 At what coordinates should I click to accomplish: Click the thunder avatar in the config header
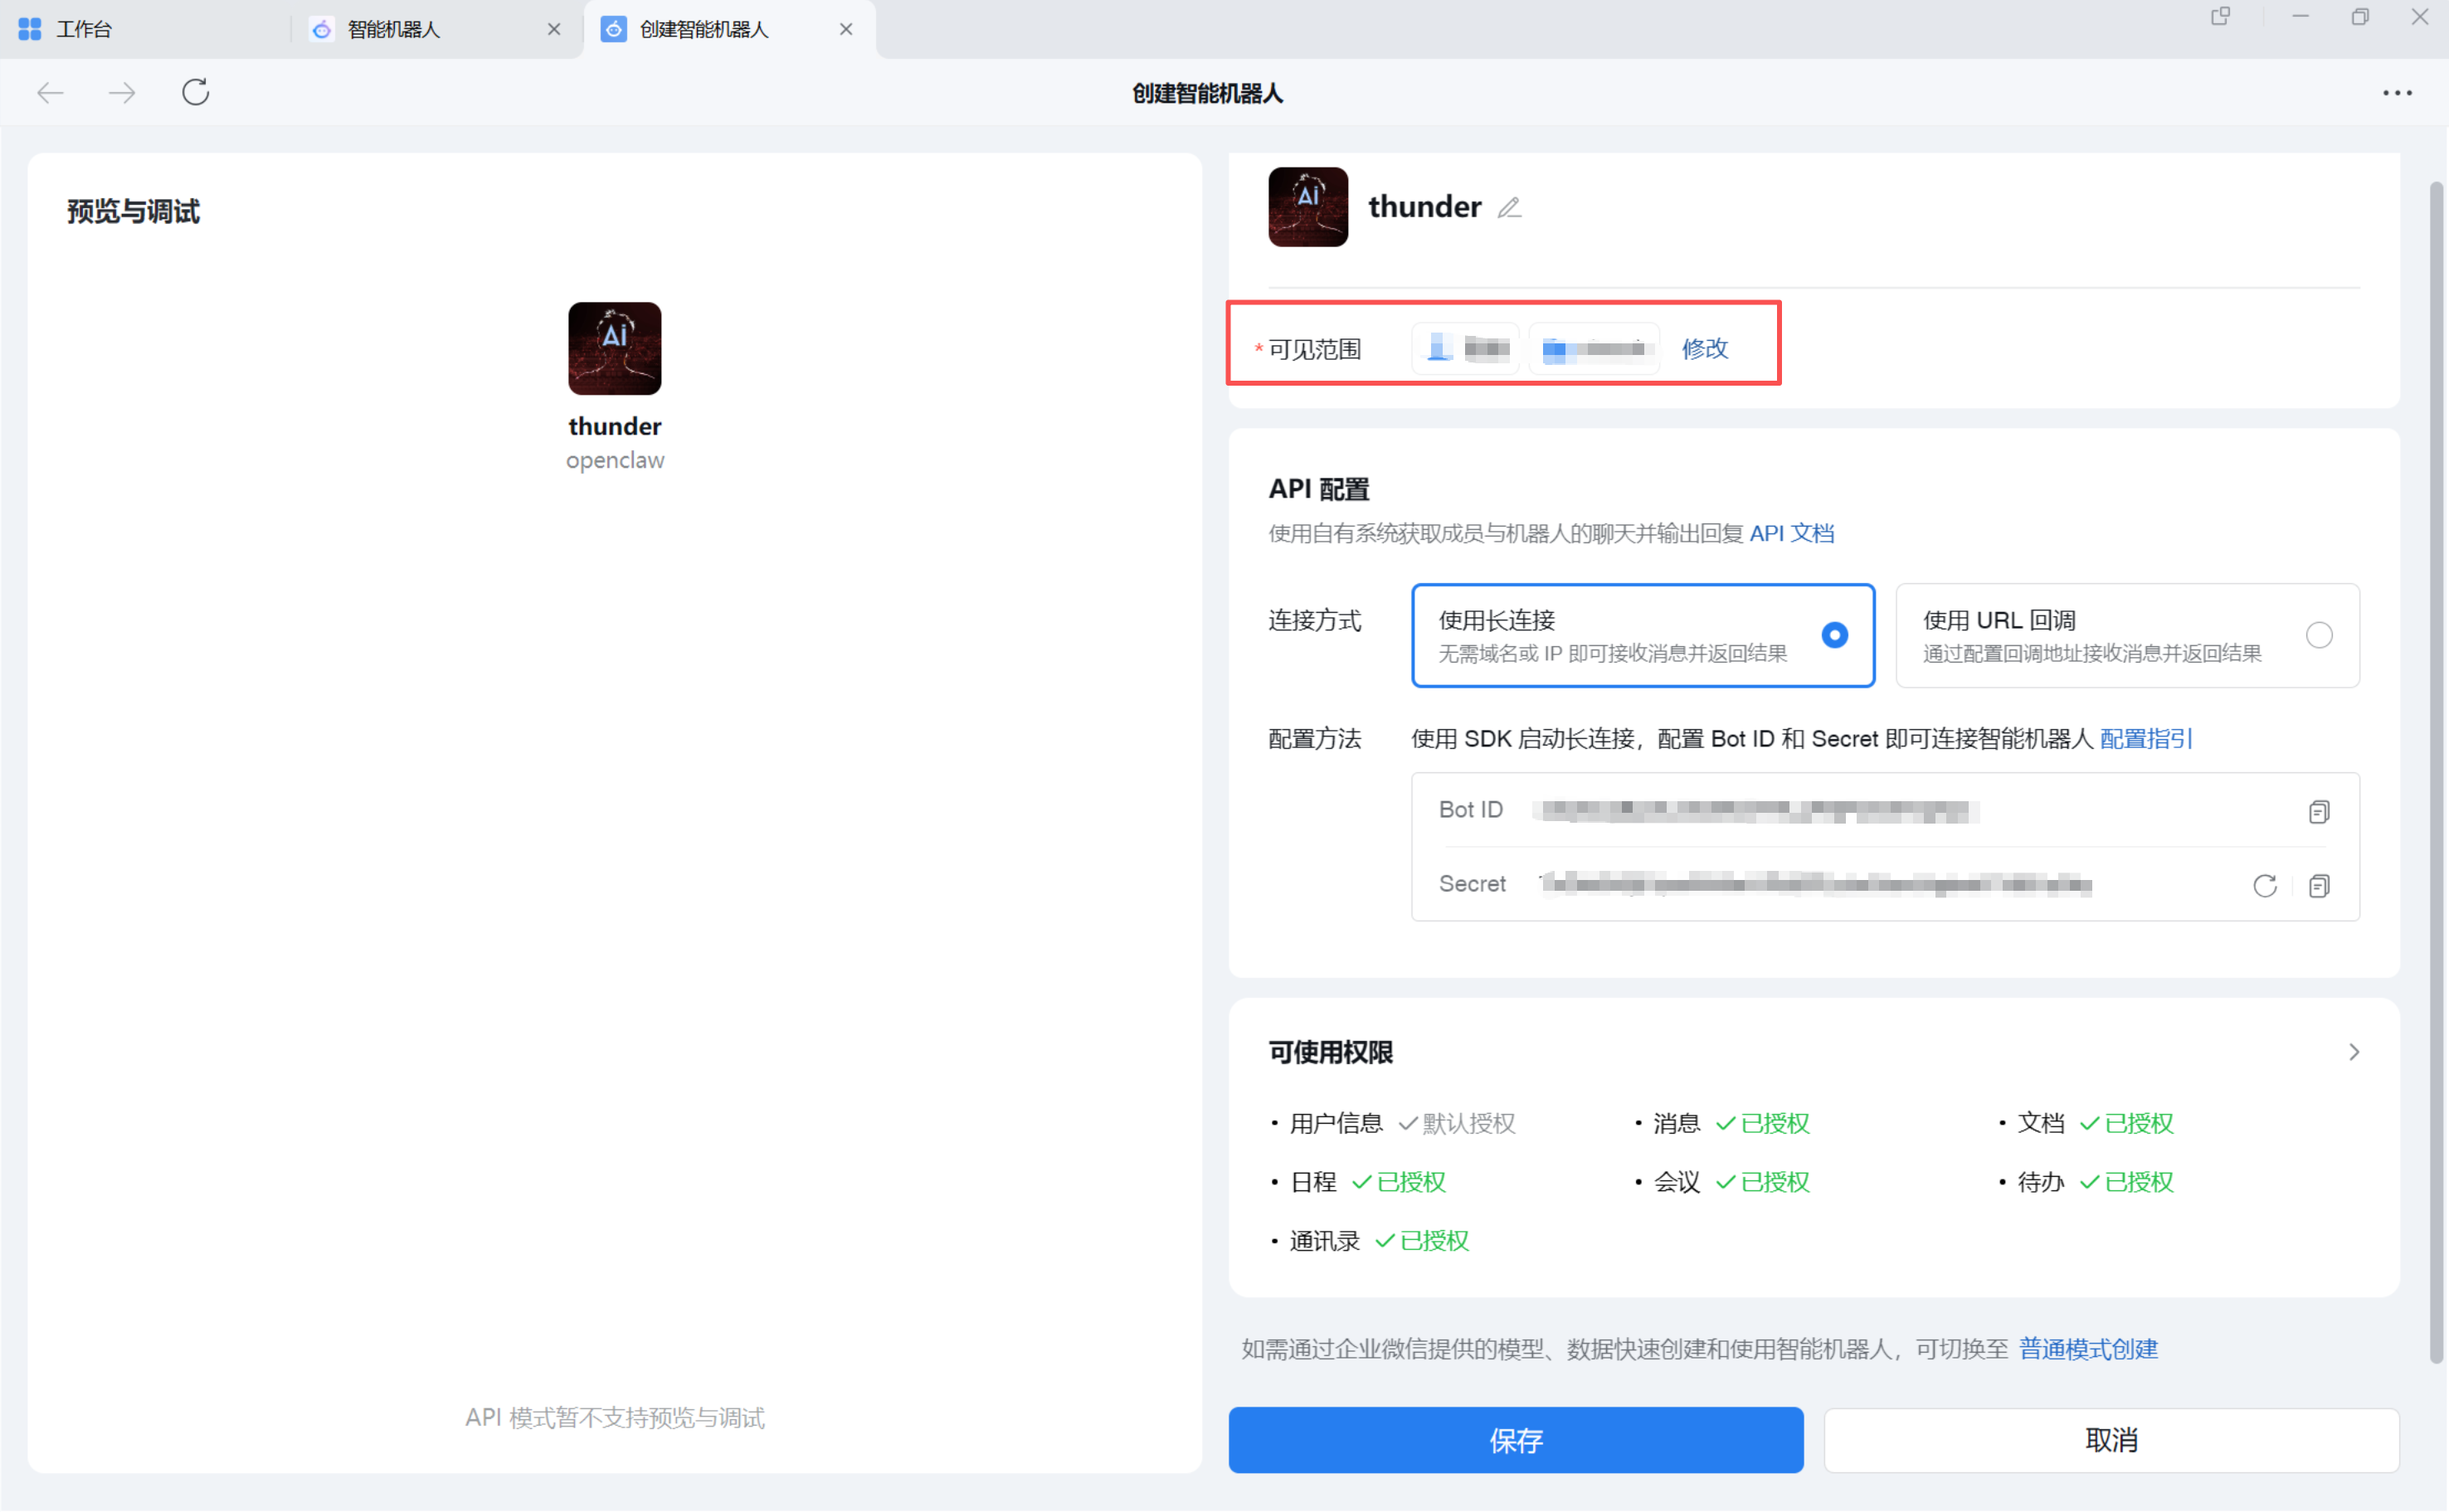[x=1308, y=207]
